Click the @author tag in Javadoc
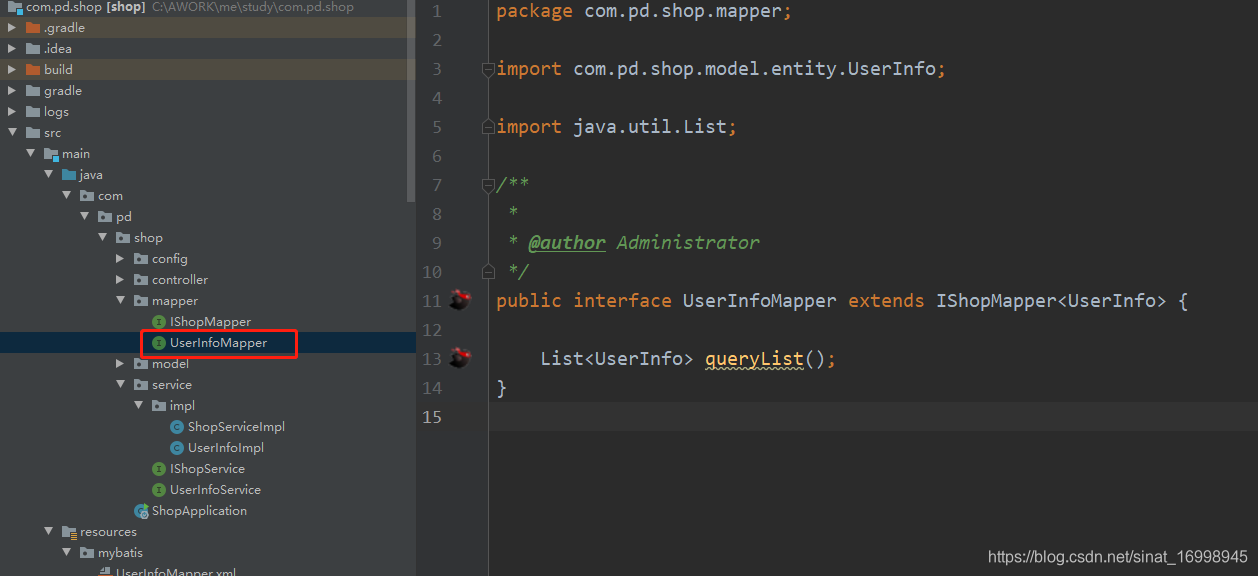This screenshot has width=1258, height=576. point(567,243)
